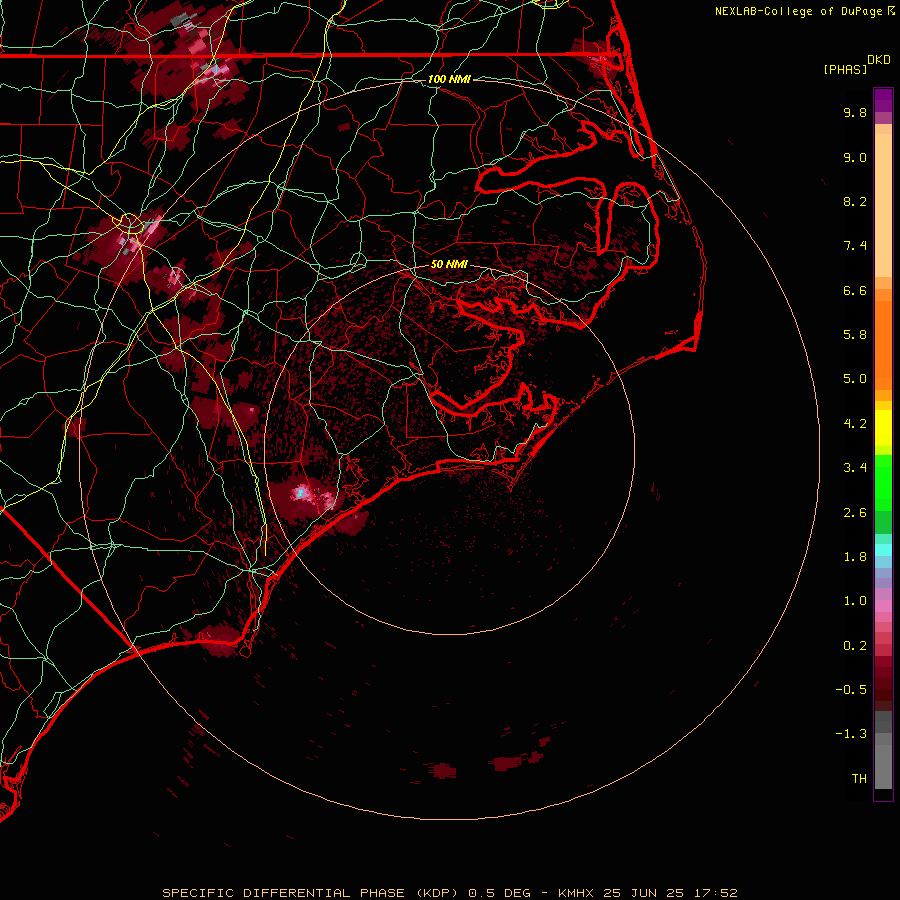The image size is (900, 900).
Task: Select the 5.8 legend value
Action: click(855, 334)
